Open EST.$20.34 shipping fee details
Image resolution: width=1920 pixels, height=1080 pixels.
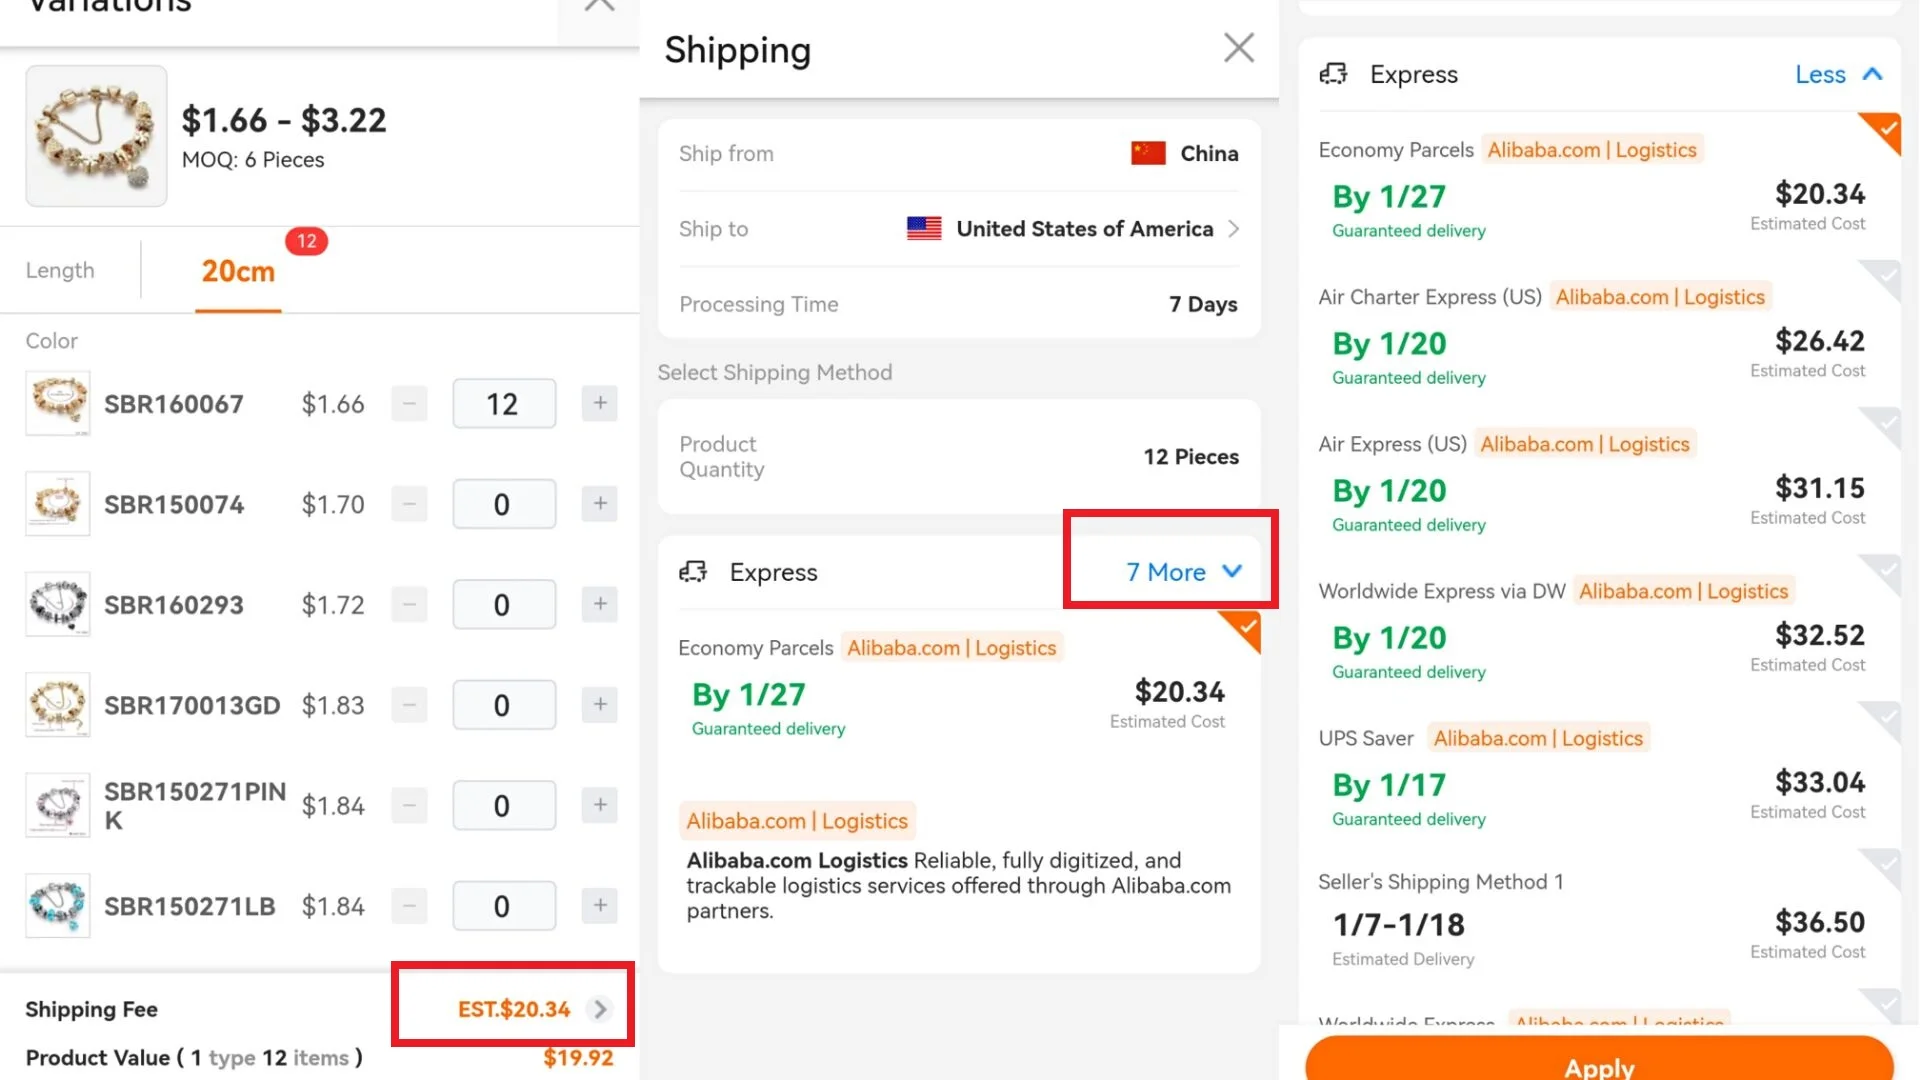point(531,1009)
